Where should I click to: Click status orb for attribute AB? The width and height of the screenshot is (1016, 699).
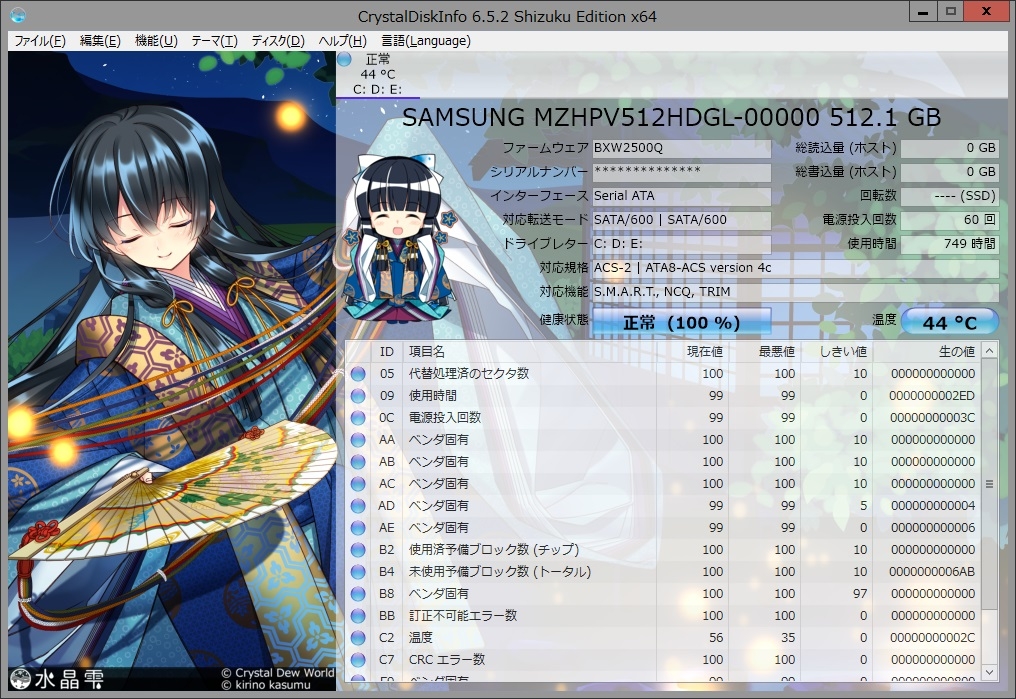[x=358, y=462]
